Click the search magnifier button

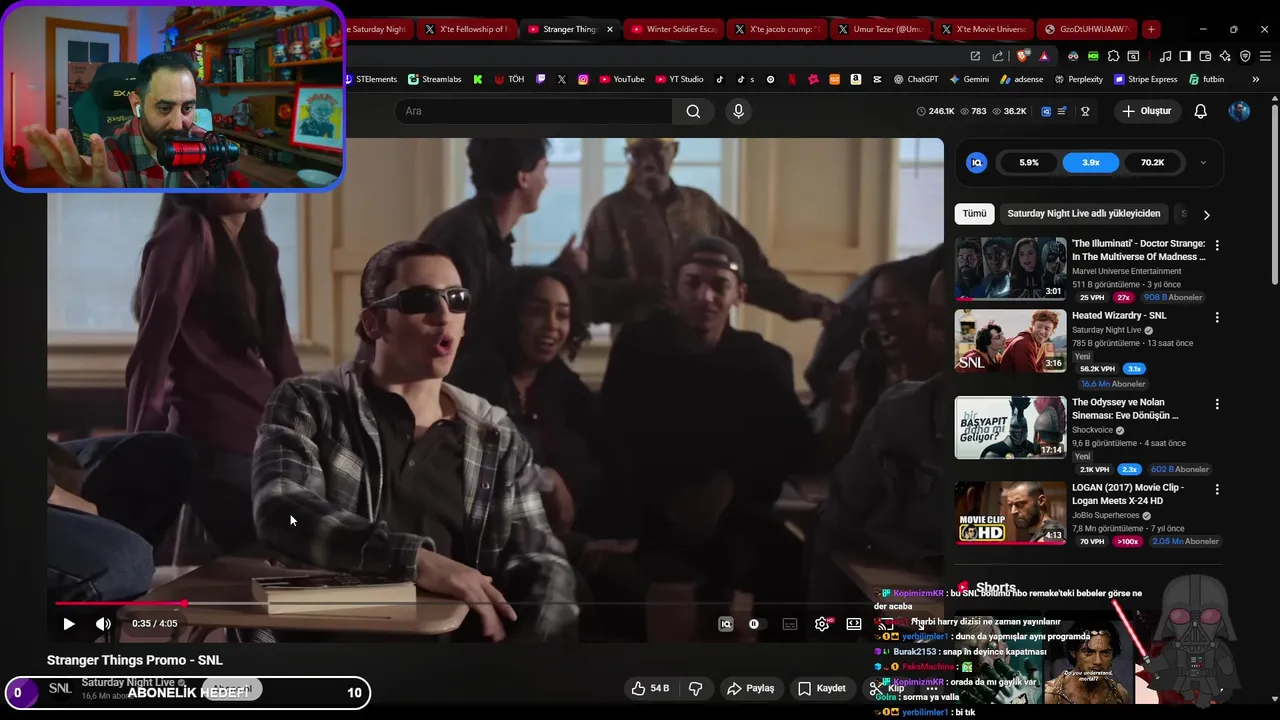pyautogui.click(x=693, y=111)
